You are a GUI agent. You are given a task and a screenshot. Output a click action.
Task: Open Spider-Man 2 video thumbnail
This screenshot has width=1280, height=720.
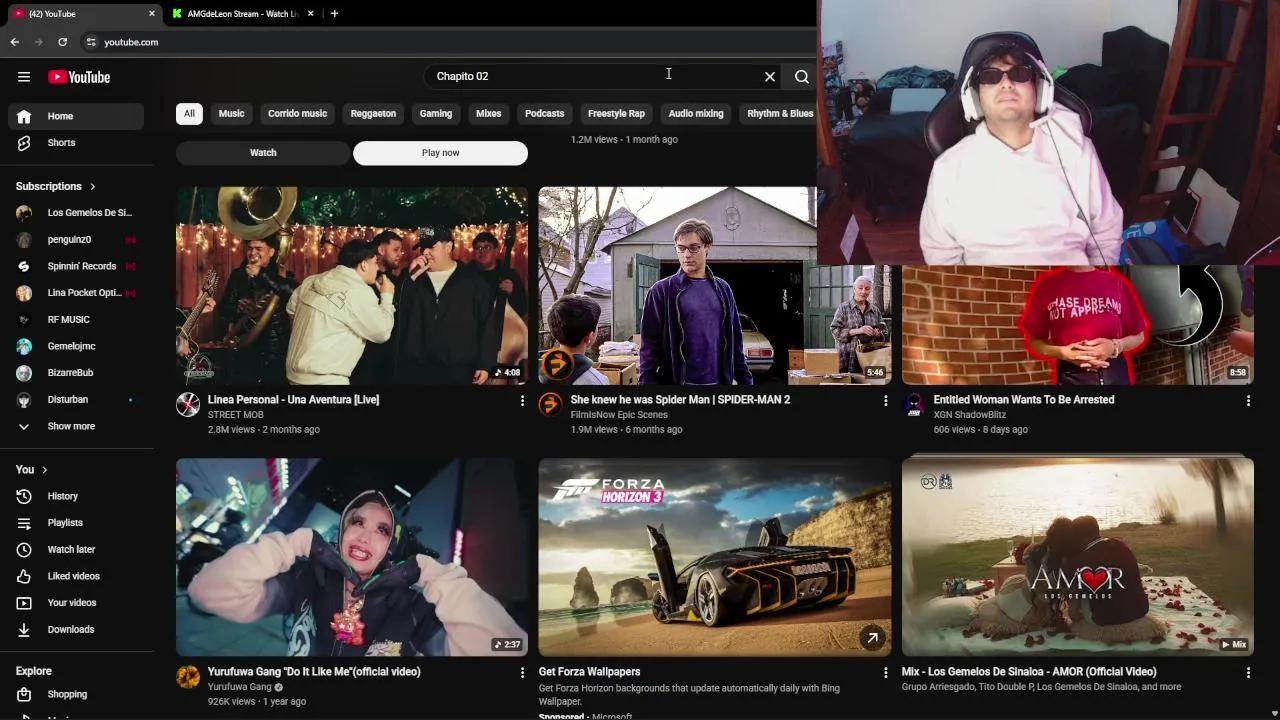714,285
